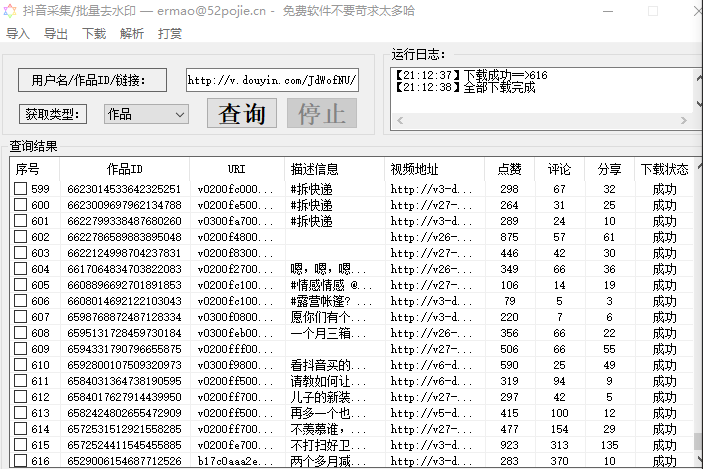
Task: Click URI b17c0aaa2e... in row 616
Action: coord(235,461)
